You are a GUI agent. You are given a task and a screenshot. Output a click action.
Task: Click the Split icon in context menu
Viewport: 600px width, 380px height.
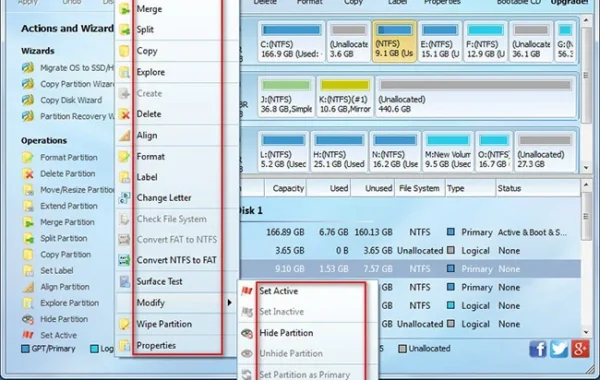[124, 29]
